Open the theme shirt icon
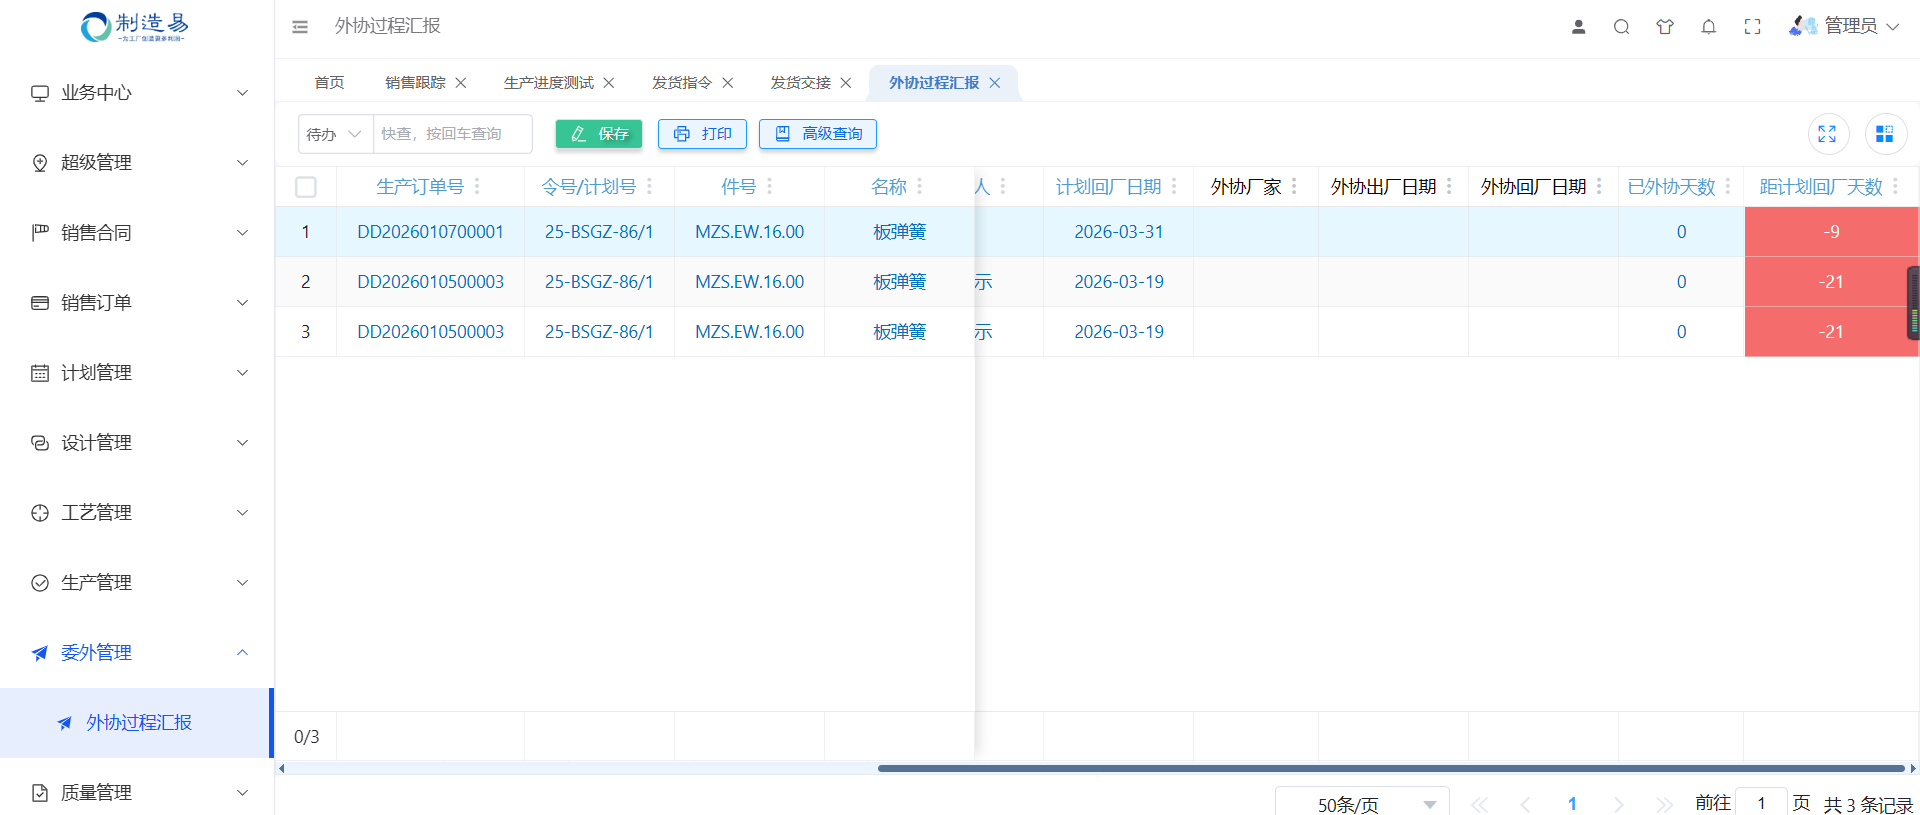The image size is (1920, 815). (1664, 27)
